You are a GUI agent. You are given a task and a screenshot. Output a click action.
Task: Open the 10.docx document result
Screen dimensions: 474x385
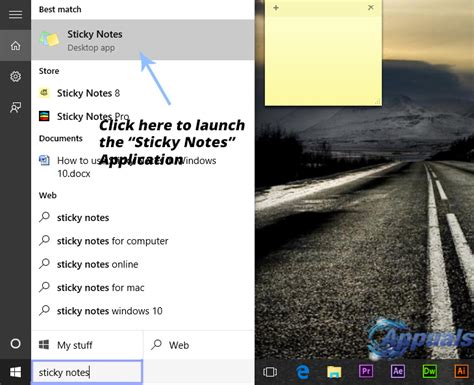click(143, 167)
